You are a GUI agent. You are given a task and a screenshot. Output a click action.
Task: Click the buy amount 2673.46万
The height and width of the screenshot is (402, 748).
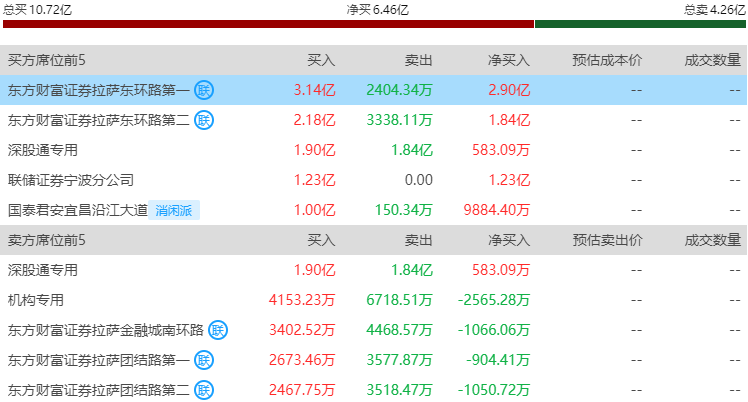tap(302, 360)
